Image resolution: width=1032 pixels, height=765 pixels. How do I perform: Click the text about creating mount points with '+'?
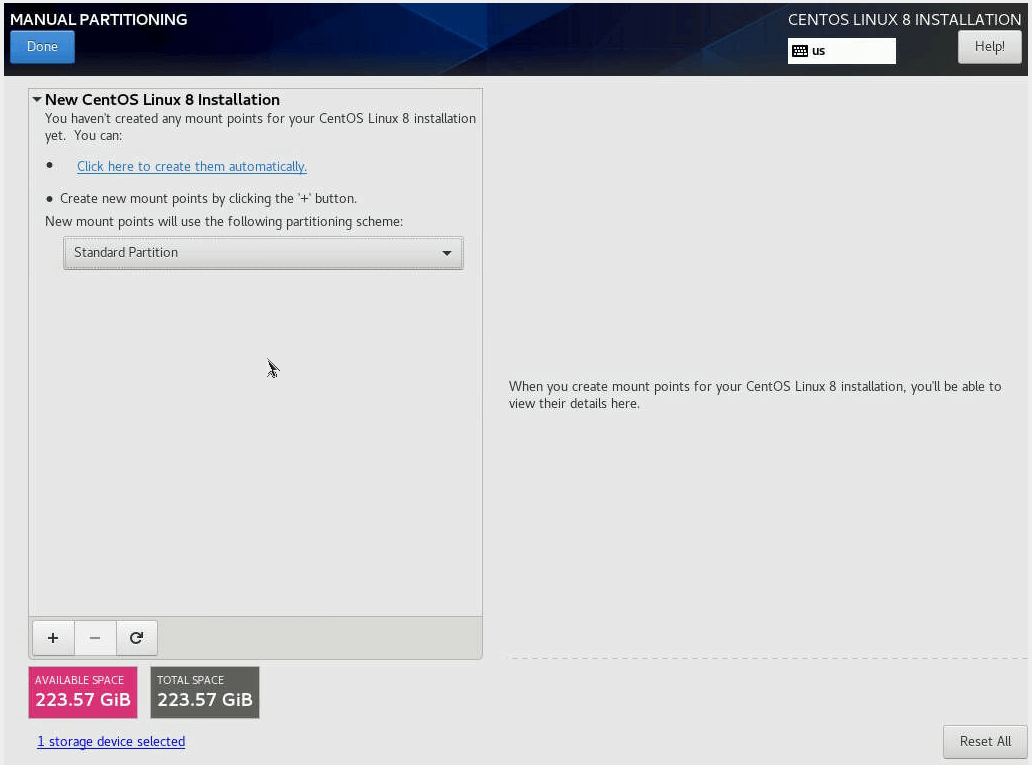point(208,198)
